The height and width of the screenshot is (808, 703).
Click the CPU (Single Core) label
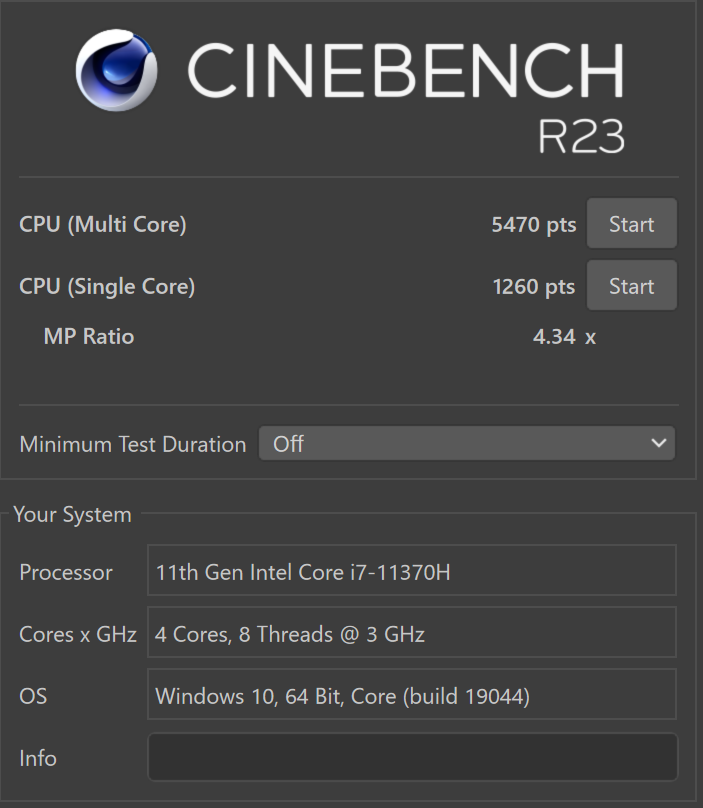point(107,287)
